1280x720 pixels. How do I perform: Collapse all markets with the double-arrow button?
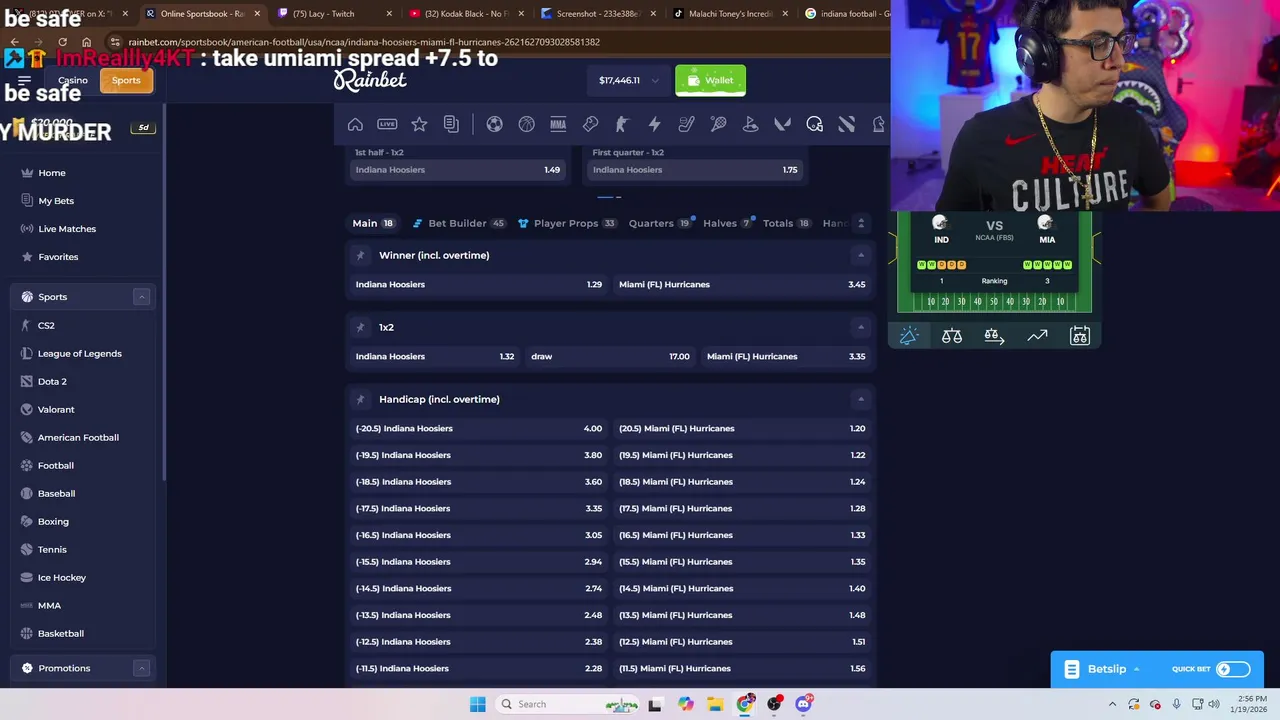tap(861, 223)
